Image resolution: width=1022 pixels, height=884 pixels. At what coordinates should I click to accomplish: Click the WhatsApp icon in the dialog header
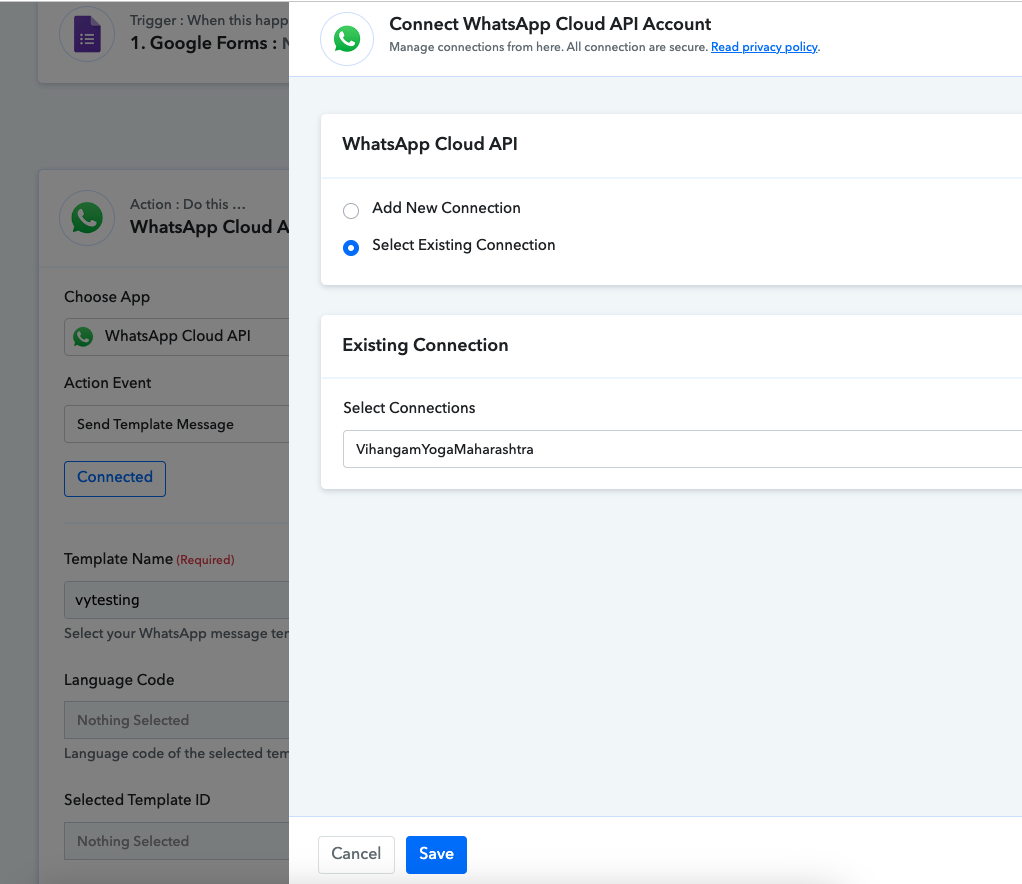tap(347, 39)
